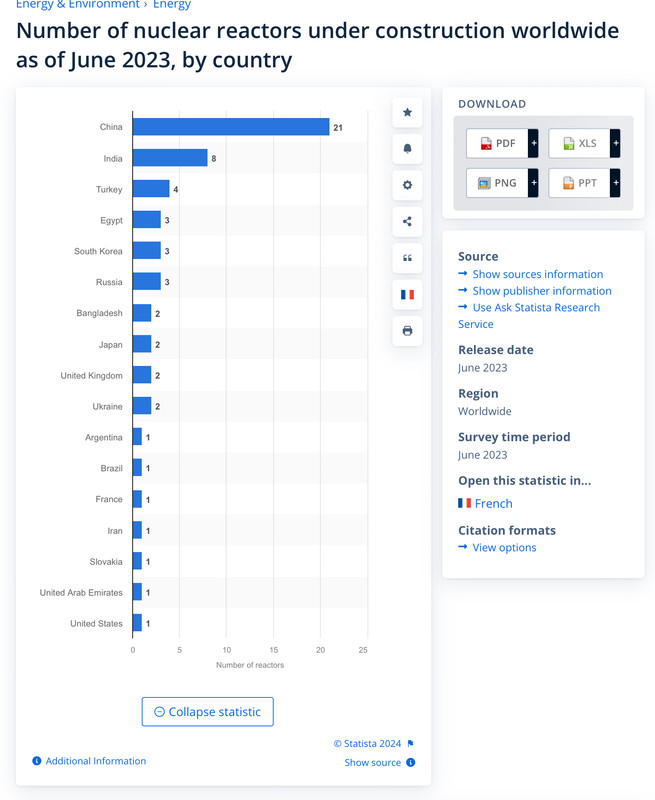Click the Ukraine bar

142,406
